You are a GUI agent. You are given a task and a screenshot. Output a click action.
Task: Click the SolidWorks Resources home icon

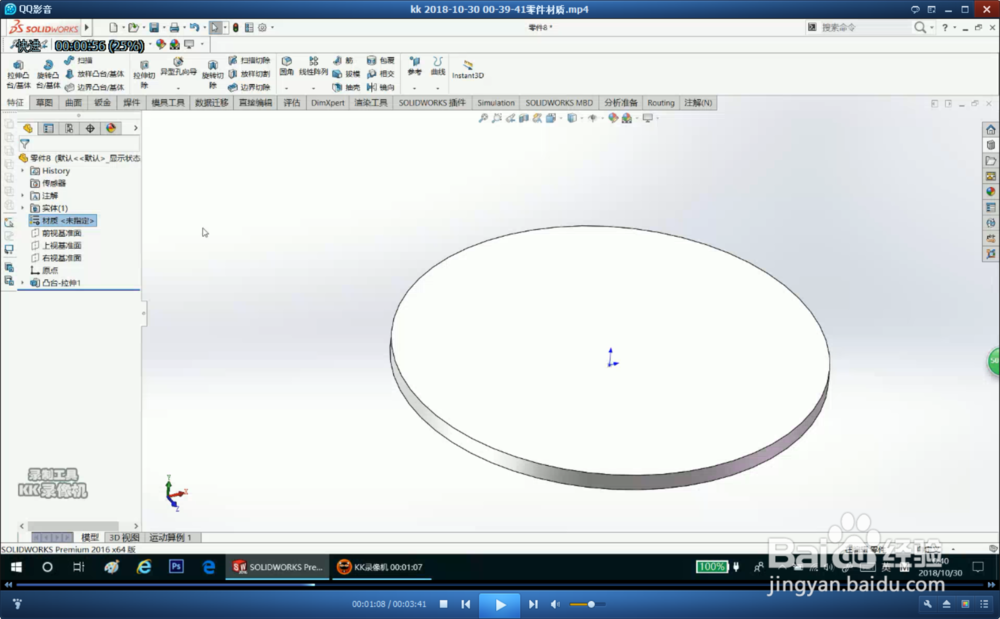[x=990, y=129]
